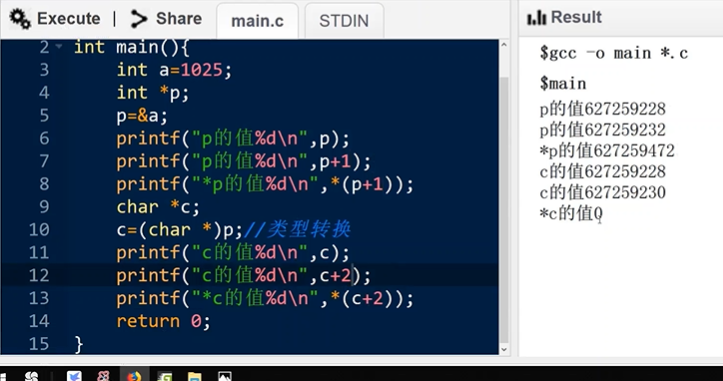Image resolution: width=723 pixels, height=381 pixels.
Task: Click the blue comment "//类型转换"
Action: [x=297, y=229]
